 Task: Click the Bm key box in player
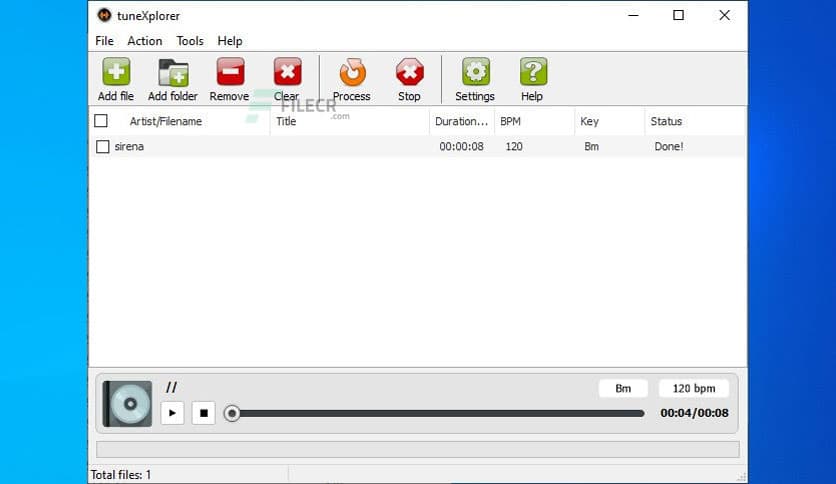(x=623, y=389)
